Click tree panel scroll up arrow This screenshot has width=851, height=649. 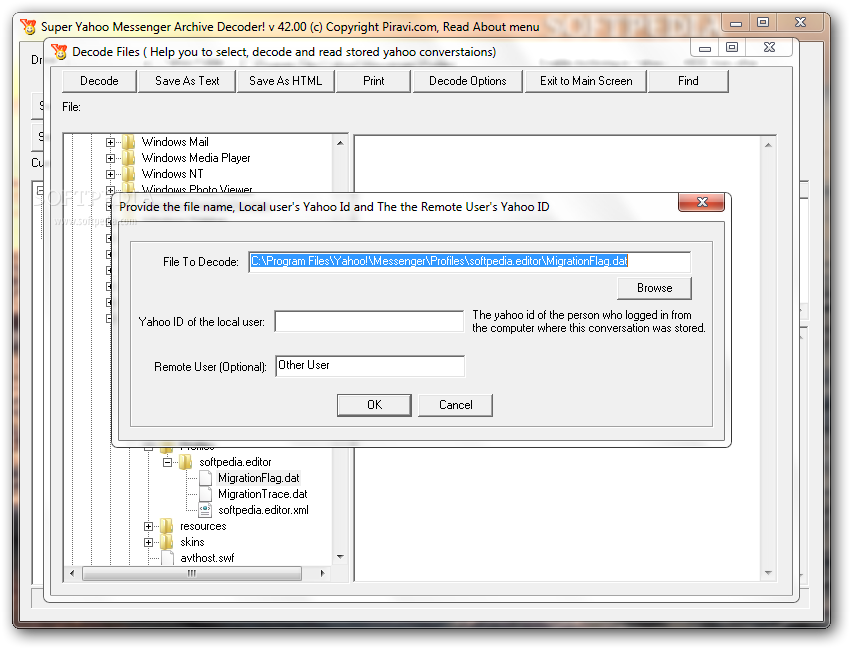340,143
